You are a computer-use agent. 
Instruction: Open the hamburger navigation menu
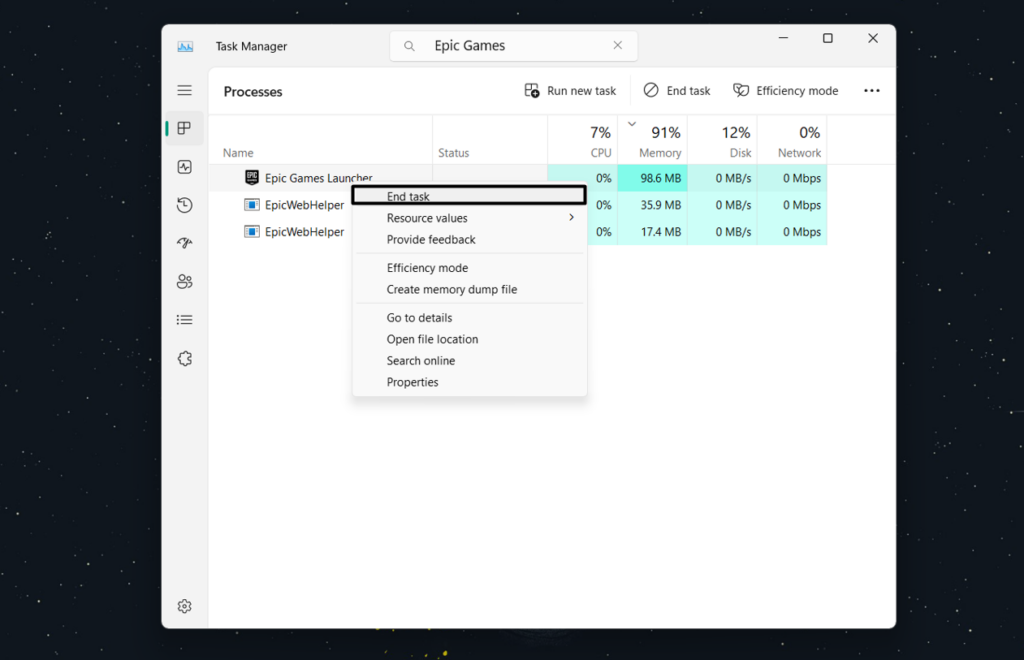184,90
